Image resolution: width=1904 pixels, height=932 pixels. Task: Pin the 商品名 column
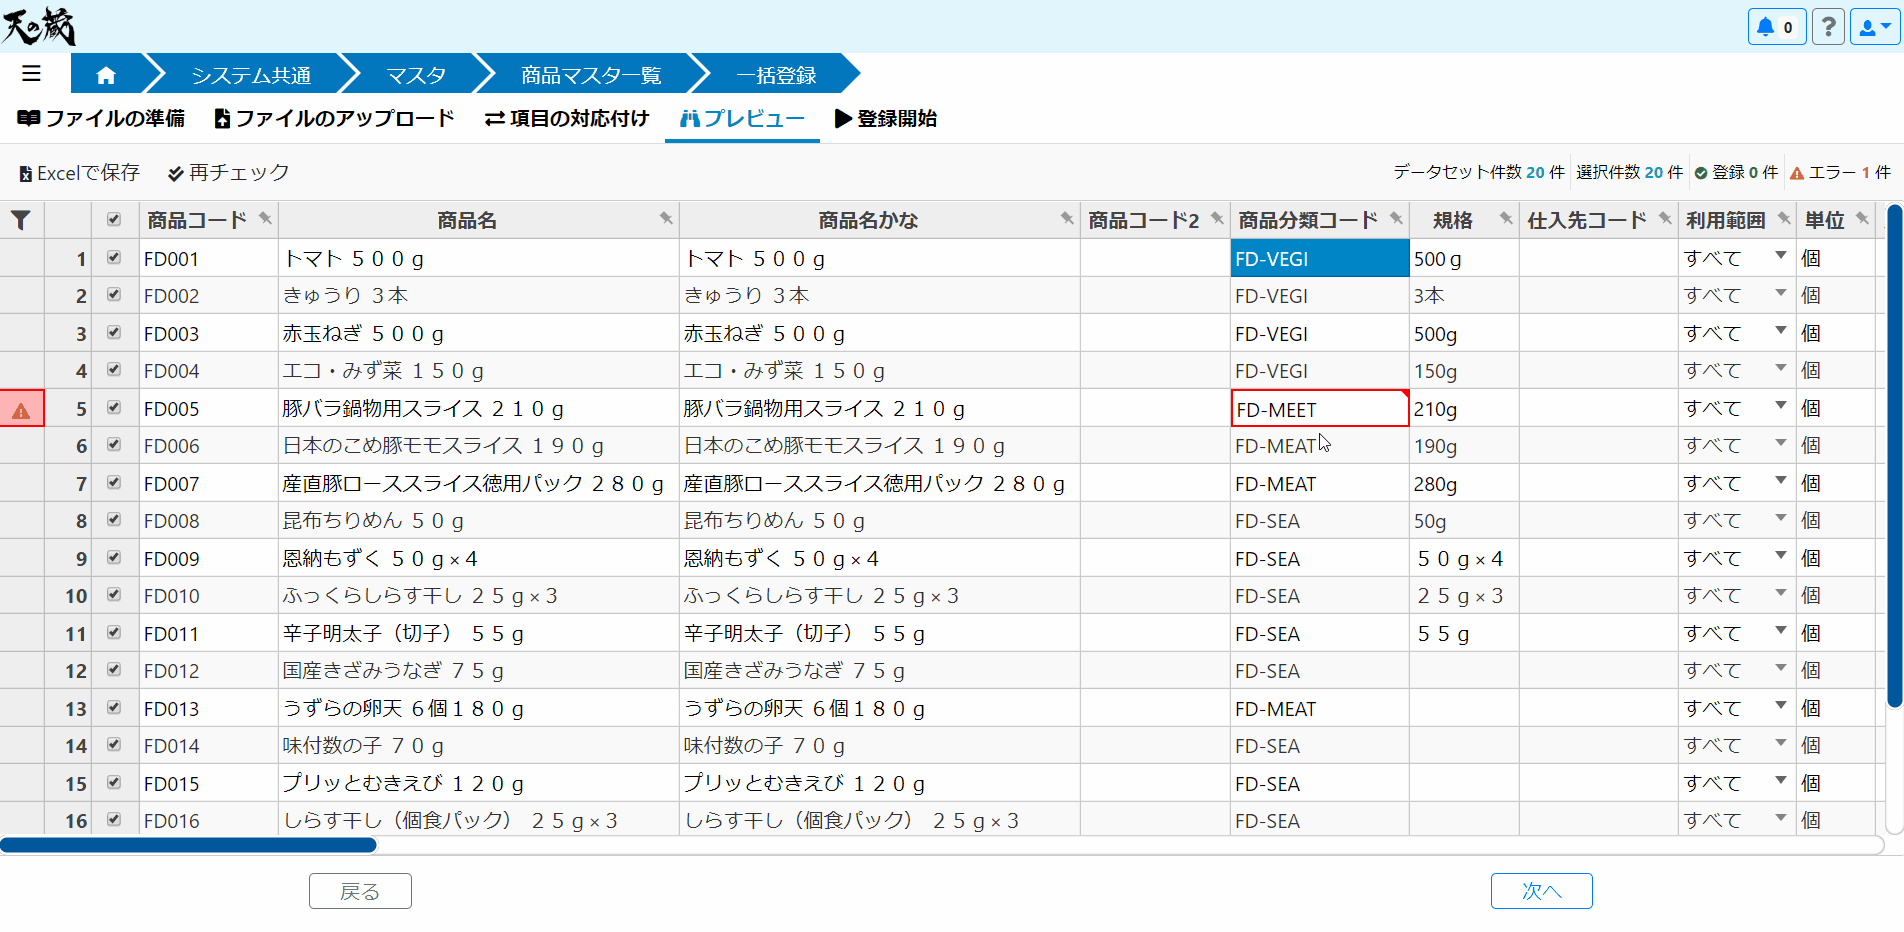tap(666, 218)
